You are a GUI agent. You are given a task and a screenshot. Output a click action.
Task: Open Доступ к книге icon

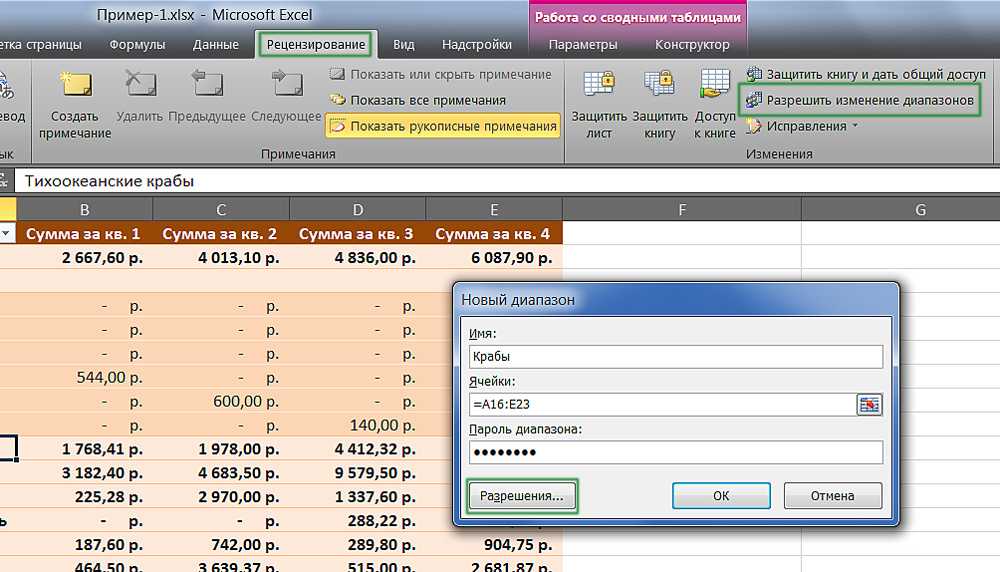click(715, 88)
